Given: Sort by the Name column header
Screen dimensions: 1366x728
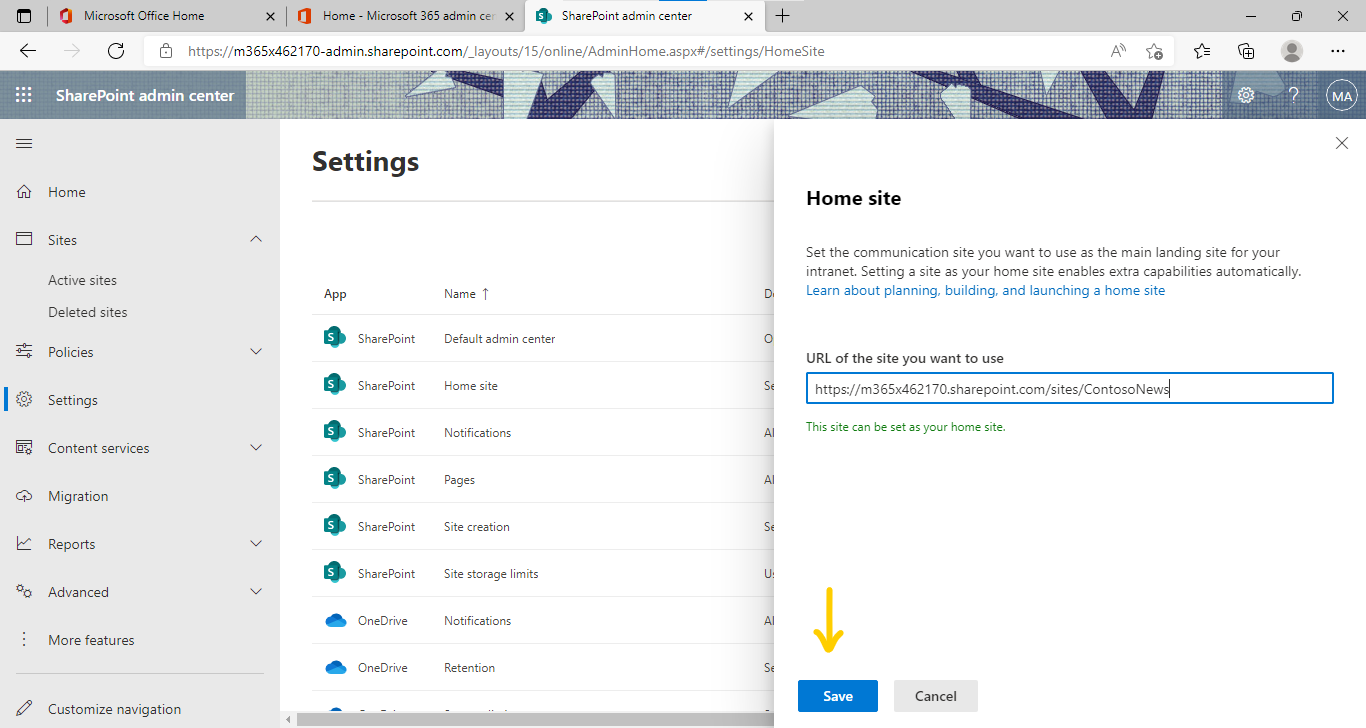Looking at the screenshot, I should point(467,294).
